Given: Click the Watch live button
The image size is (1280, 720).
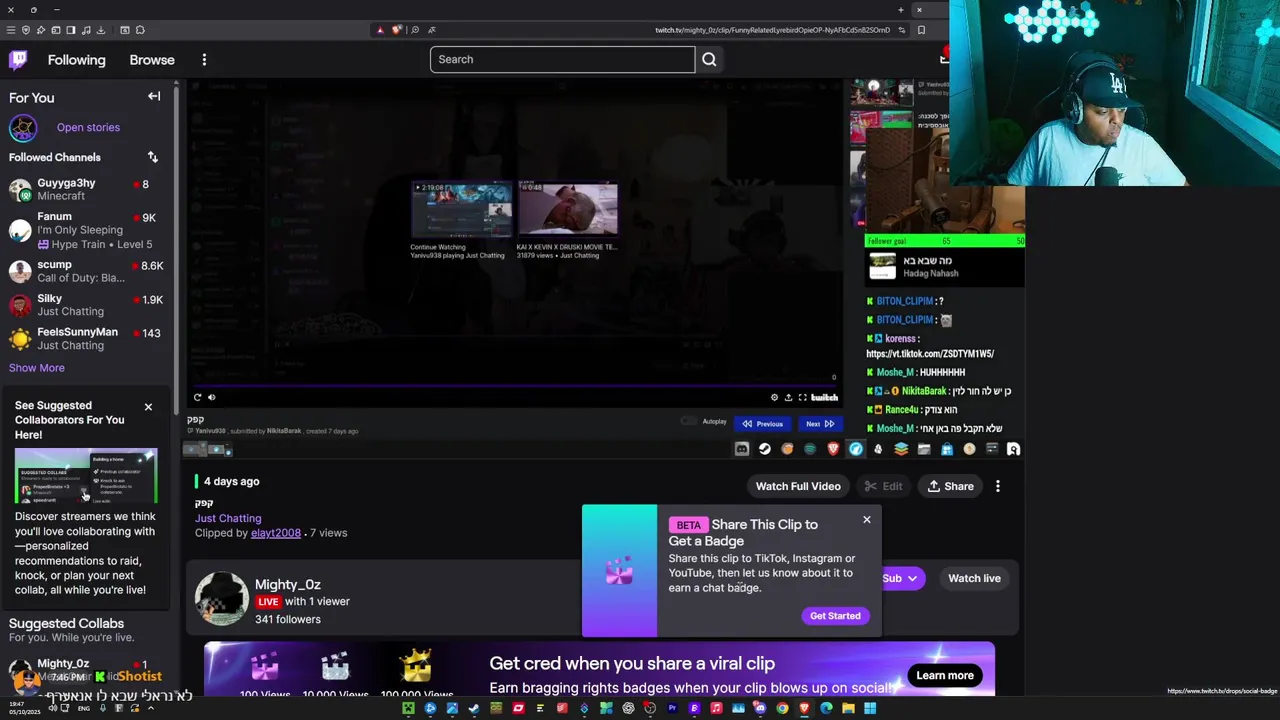Looking at the screenshot, I should [x=974, y=578].
